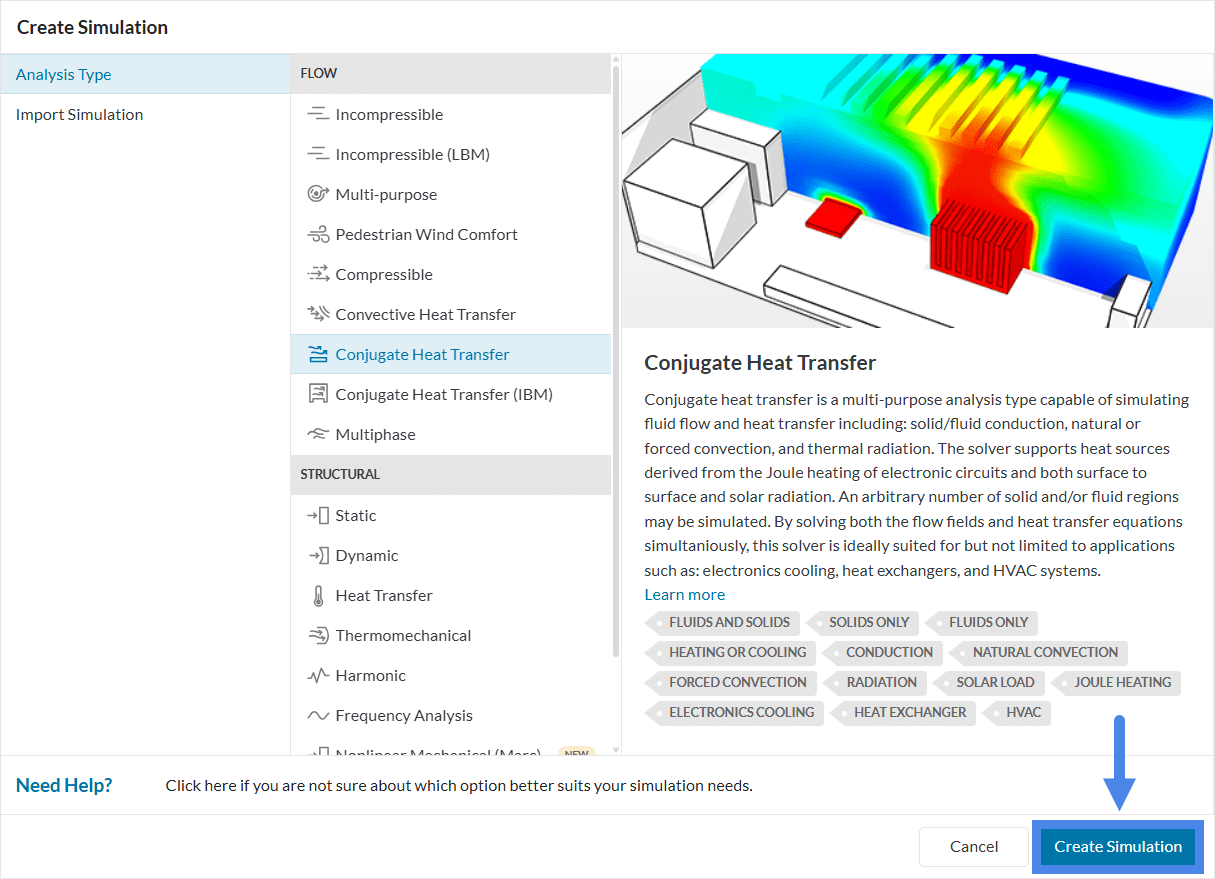Select the Compressible flow icon
Screen dimensions: 1215x879
click(x=318, y=274)
